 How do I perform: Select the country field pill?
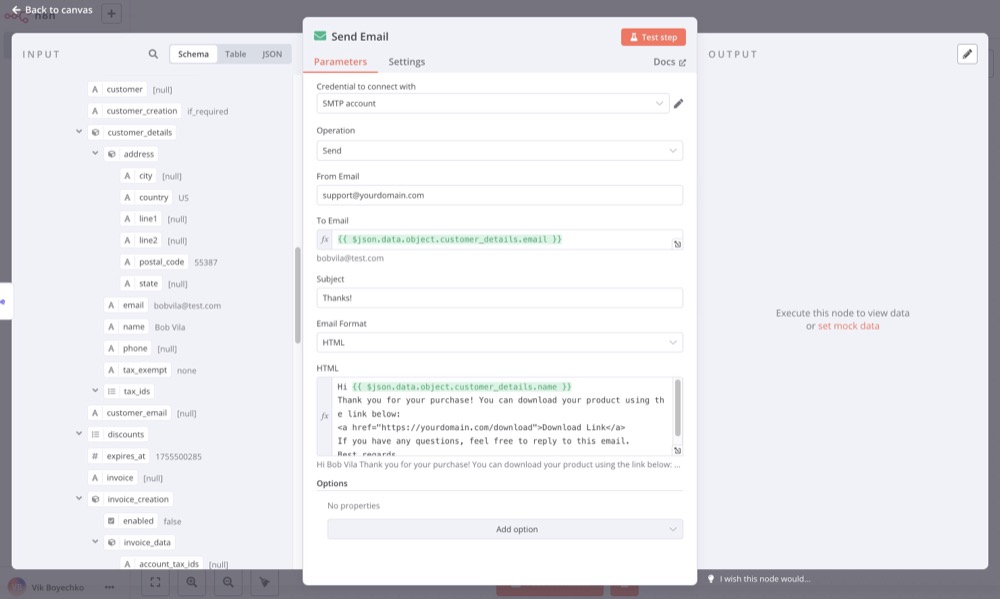click(x=146, y=197)
